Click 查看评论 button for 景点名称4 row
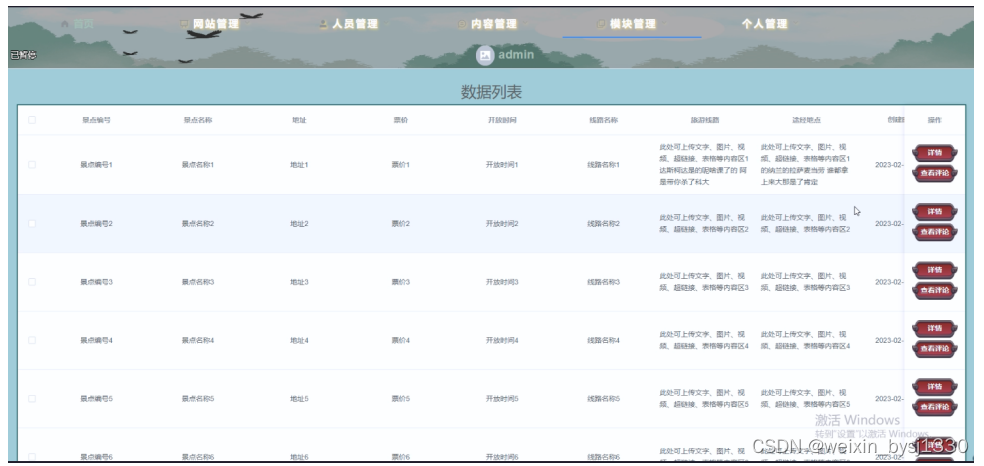This screenshot has width=984, height=466. [x=934, y=349]
